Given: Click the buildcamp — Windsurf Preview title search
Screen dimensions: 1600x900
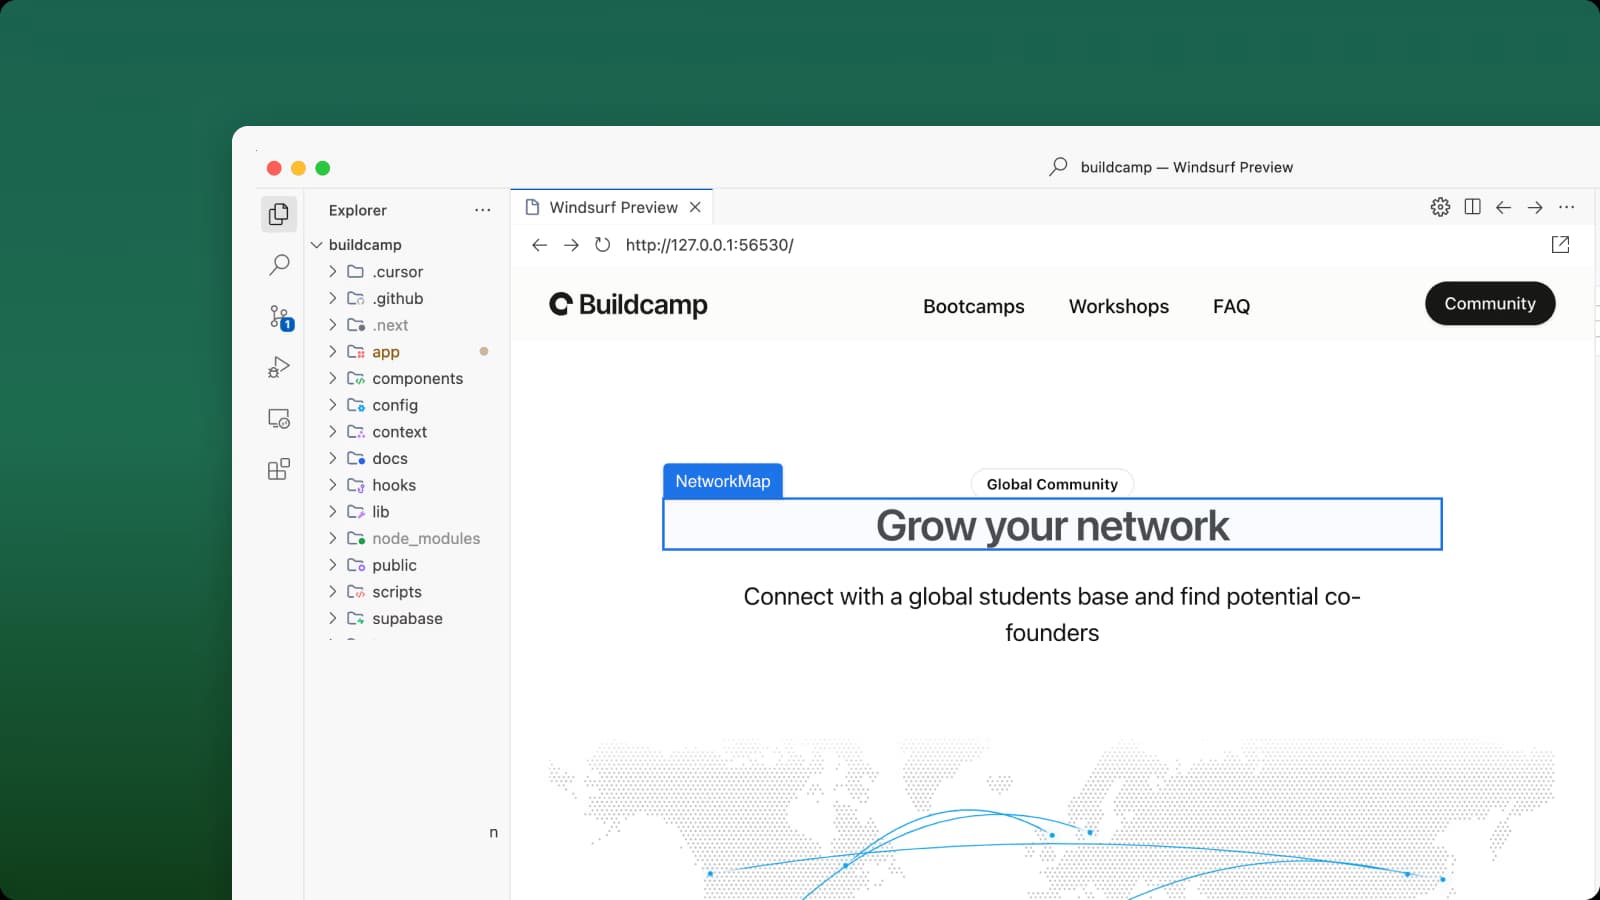Looking at the screenshot, I should 1186,167.
